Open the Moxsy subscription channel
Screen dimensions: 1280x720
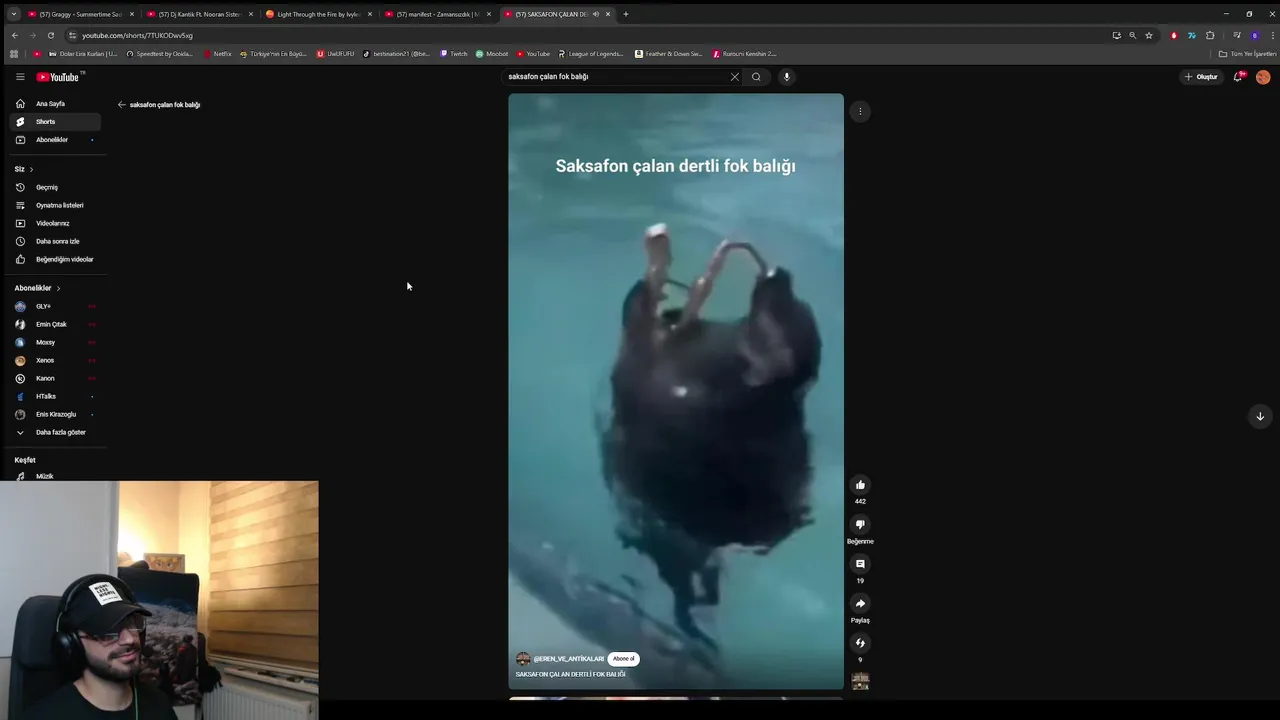[x=55, y=342]
